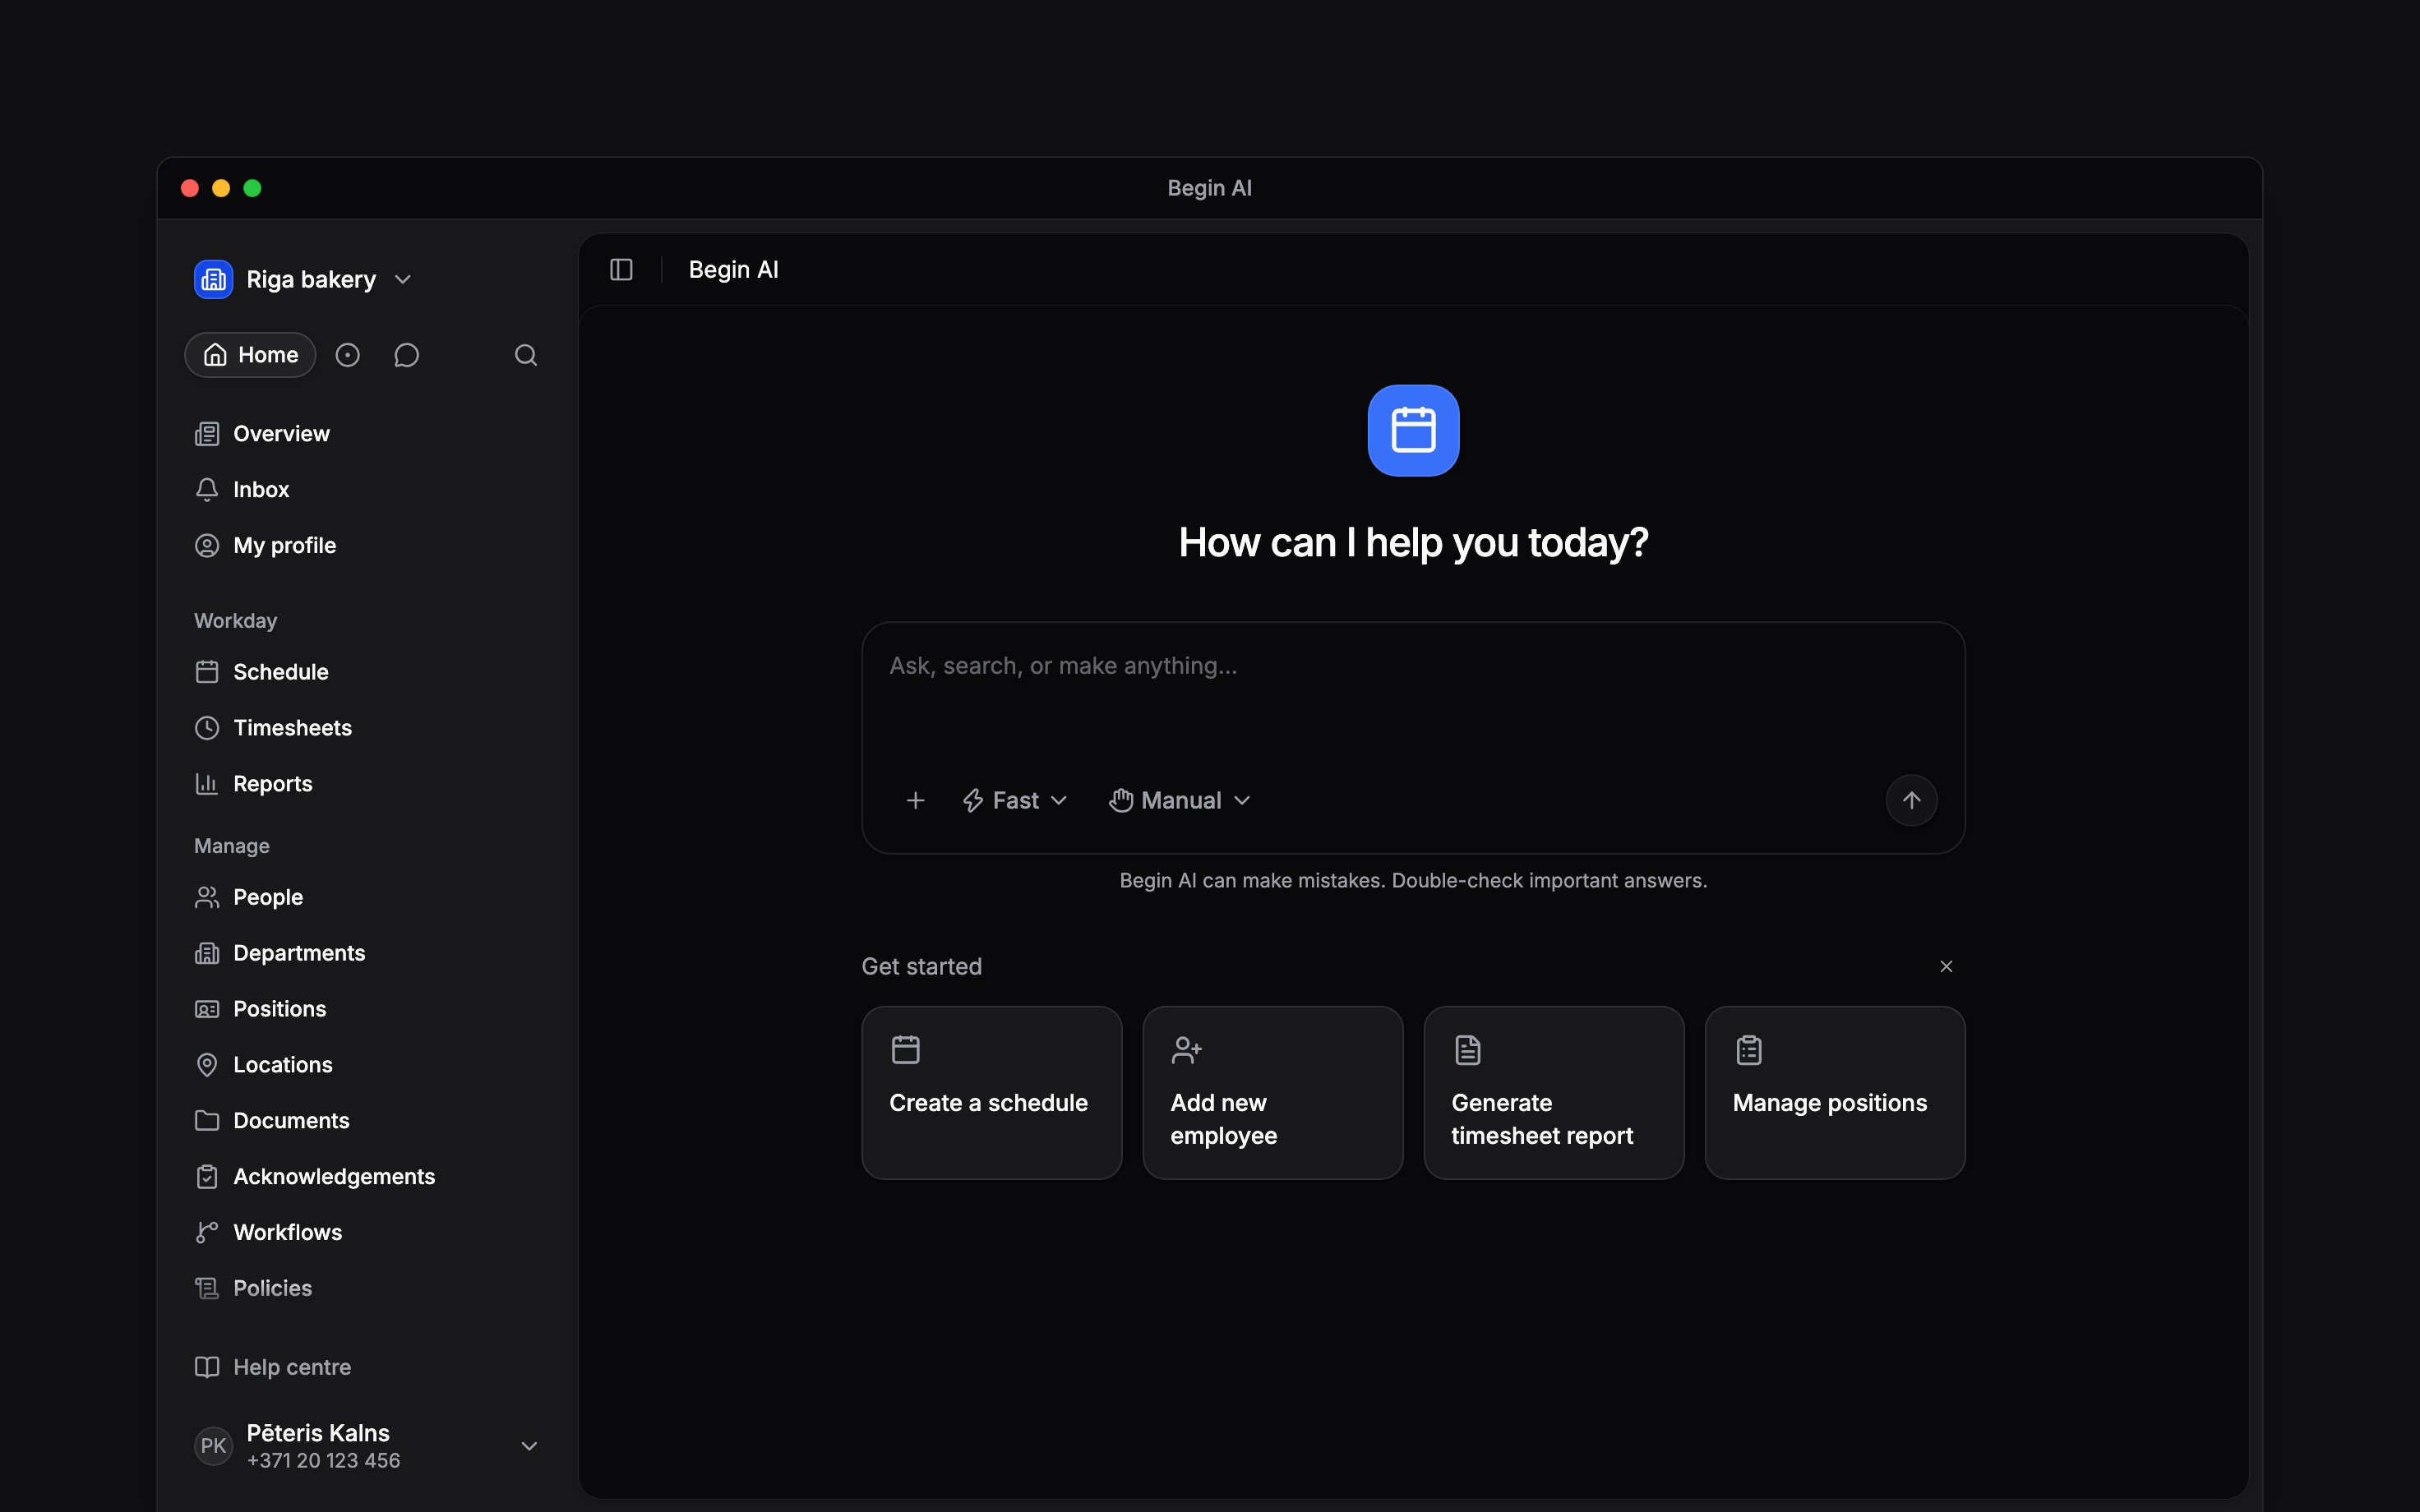Choose Create a schedule card
Screen dimensions: 2420x1512
click(991, 1093)
